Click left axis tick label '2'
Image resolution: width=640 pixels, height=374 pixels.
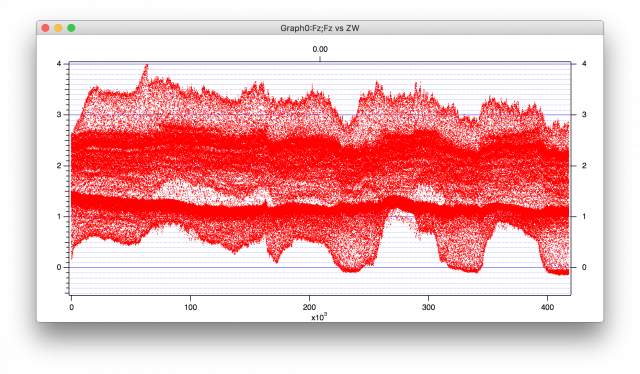click(59, 165)
